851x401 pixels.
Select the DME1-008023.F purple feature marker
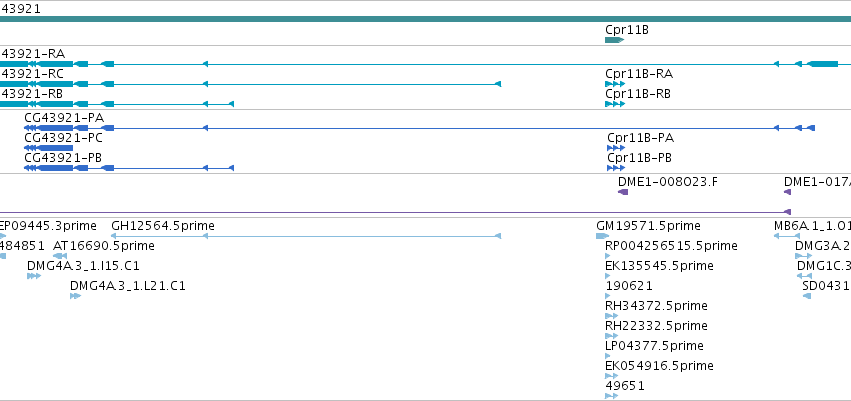pyautogui.click(x=623, y=192)
